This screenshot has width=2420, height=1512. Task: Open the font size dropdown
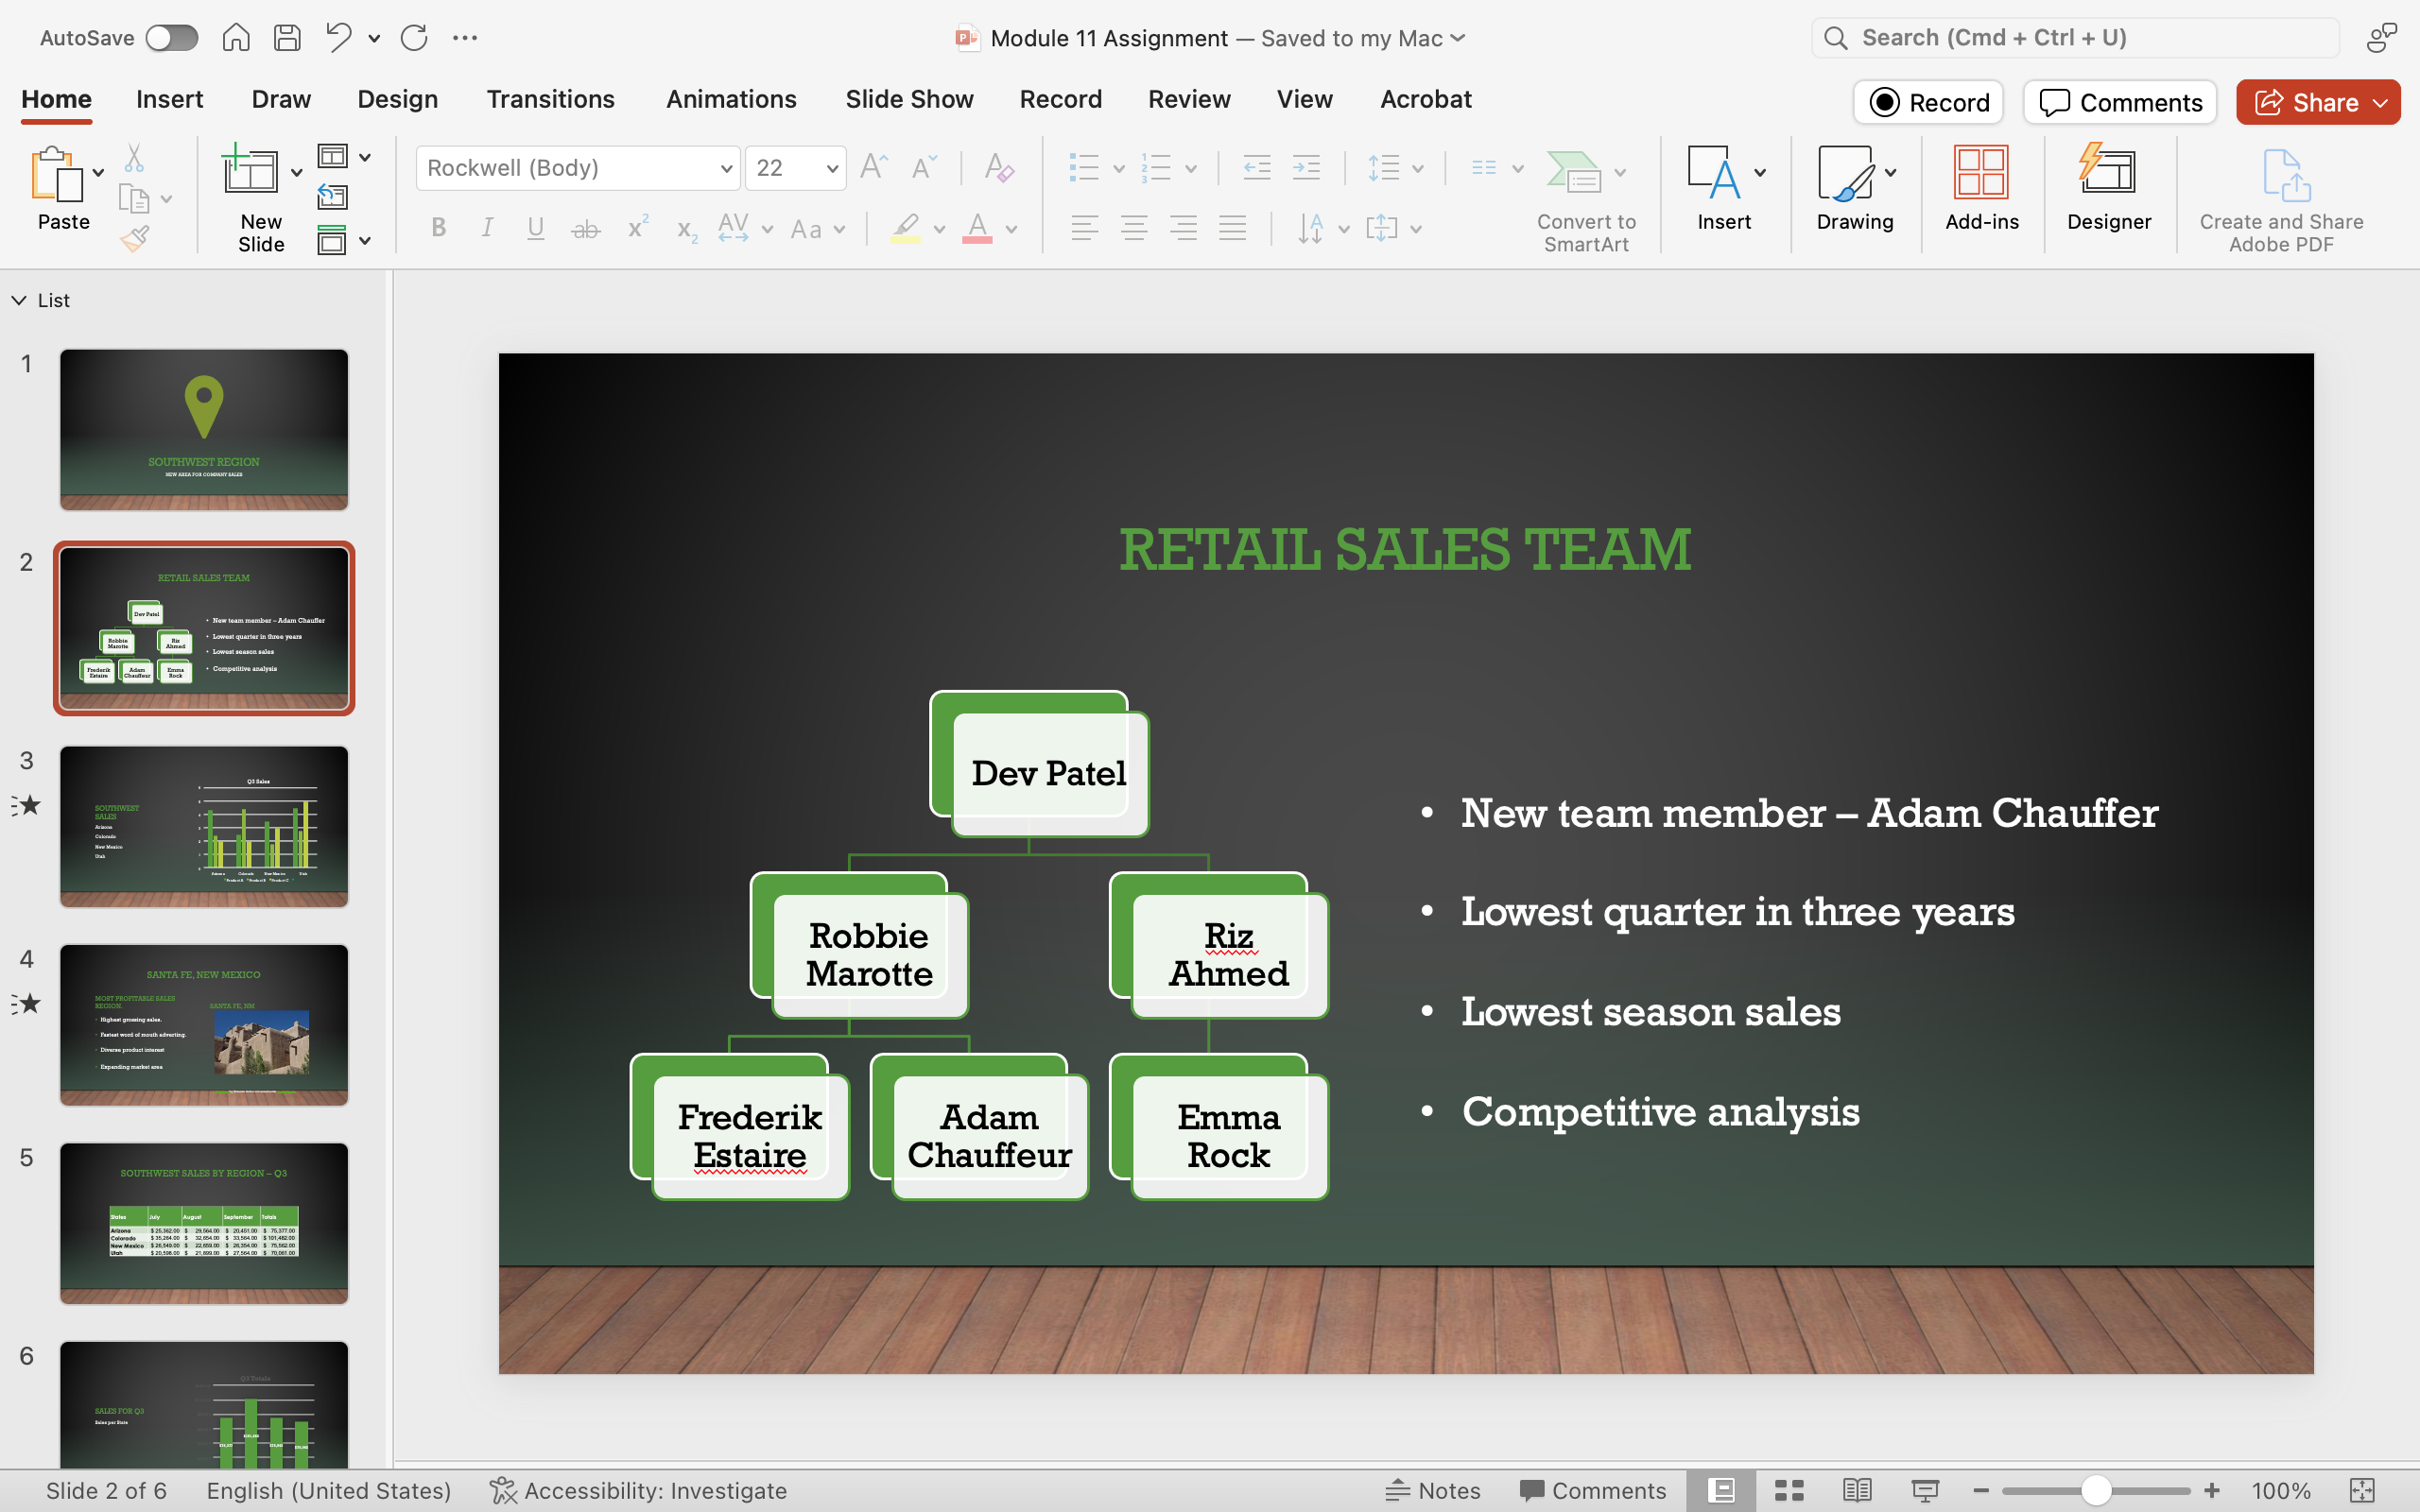pyautogui.click(x=832, y=168)
